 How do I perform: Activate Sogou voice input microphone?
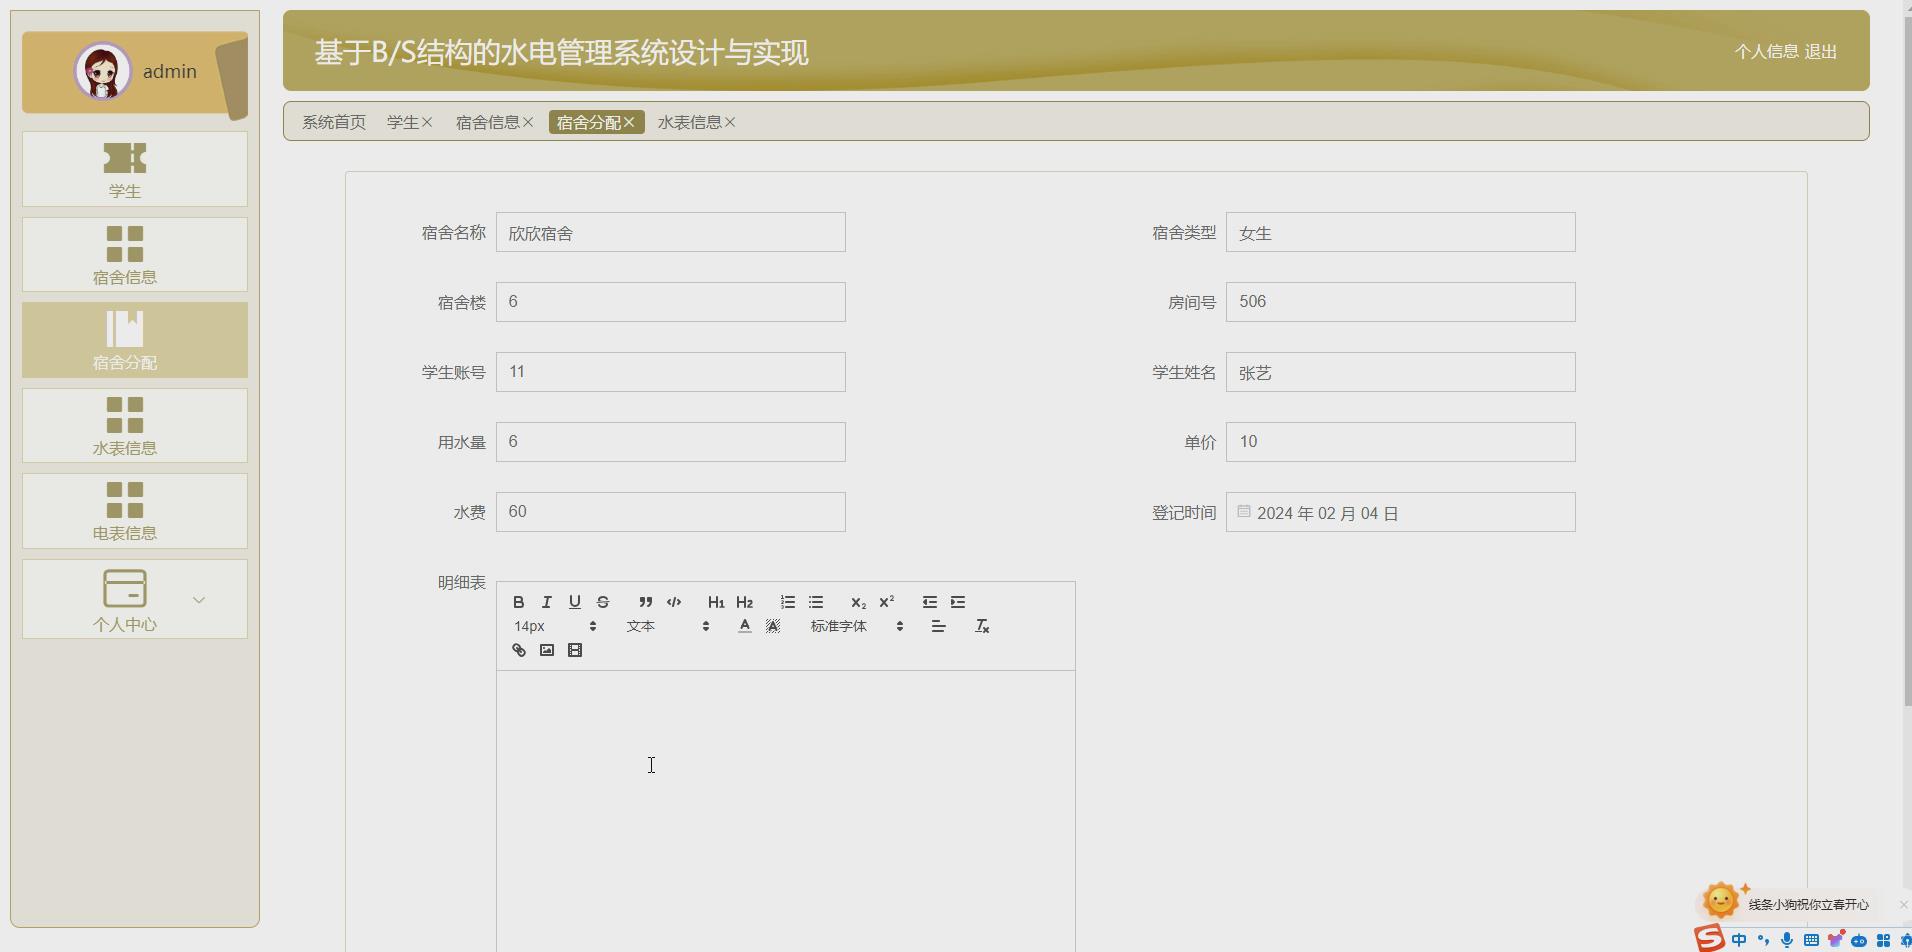point(1787,940)
